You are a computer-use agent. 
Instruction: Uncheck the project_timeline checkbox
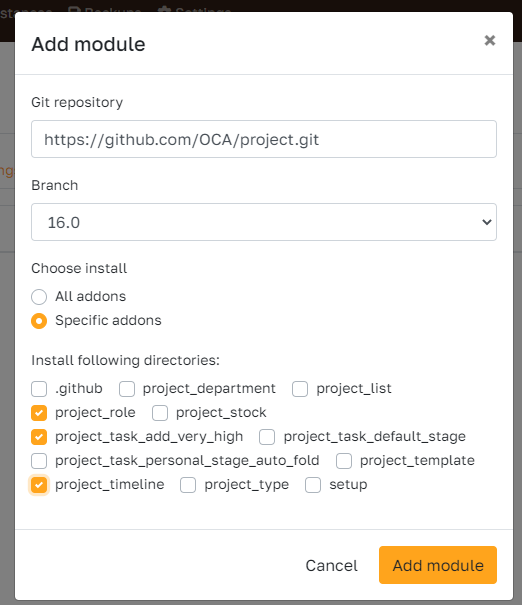tap(39, 485)
